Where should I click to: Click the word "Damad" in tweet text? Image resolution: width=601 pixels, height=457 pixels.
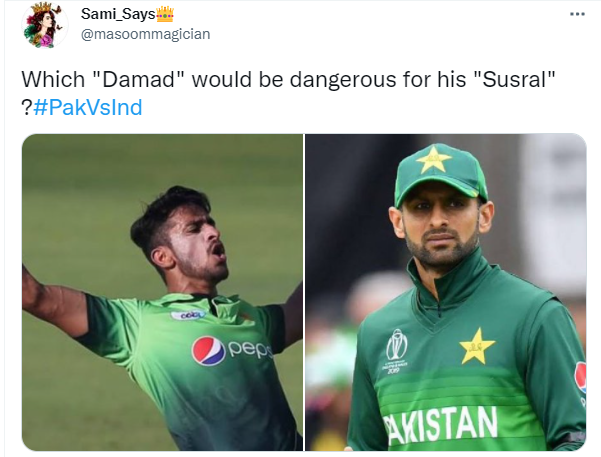tap(139, 80)
